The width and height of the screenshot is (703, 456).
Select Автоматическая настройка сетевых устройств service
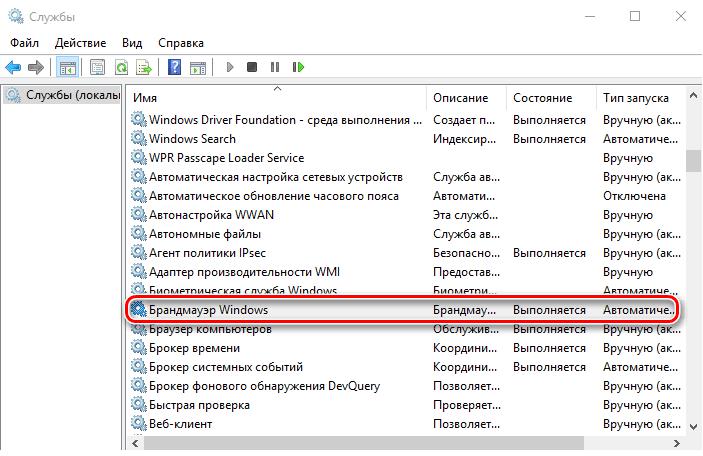pos(276,177)
